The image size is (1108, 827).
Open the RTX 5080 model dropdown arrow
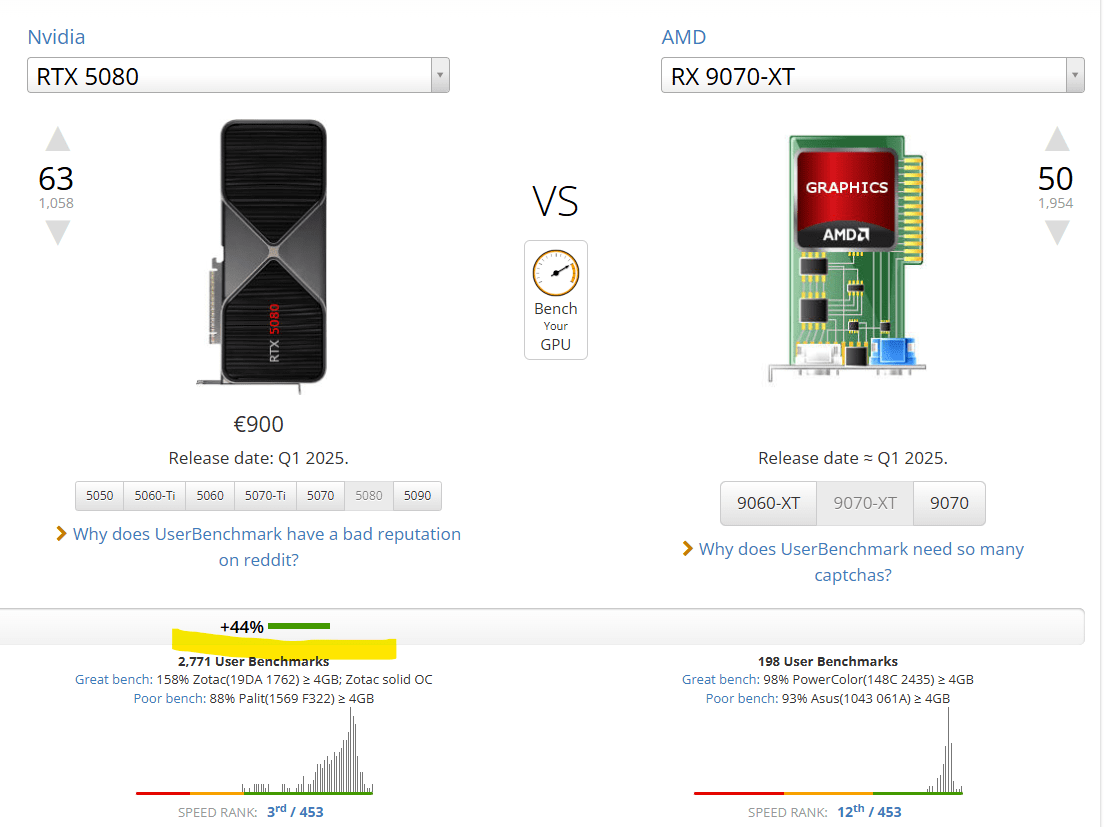point(440,75)
